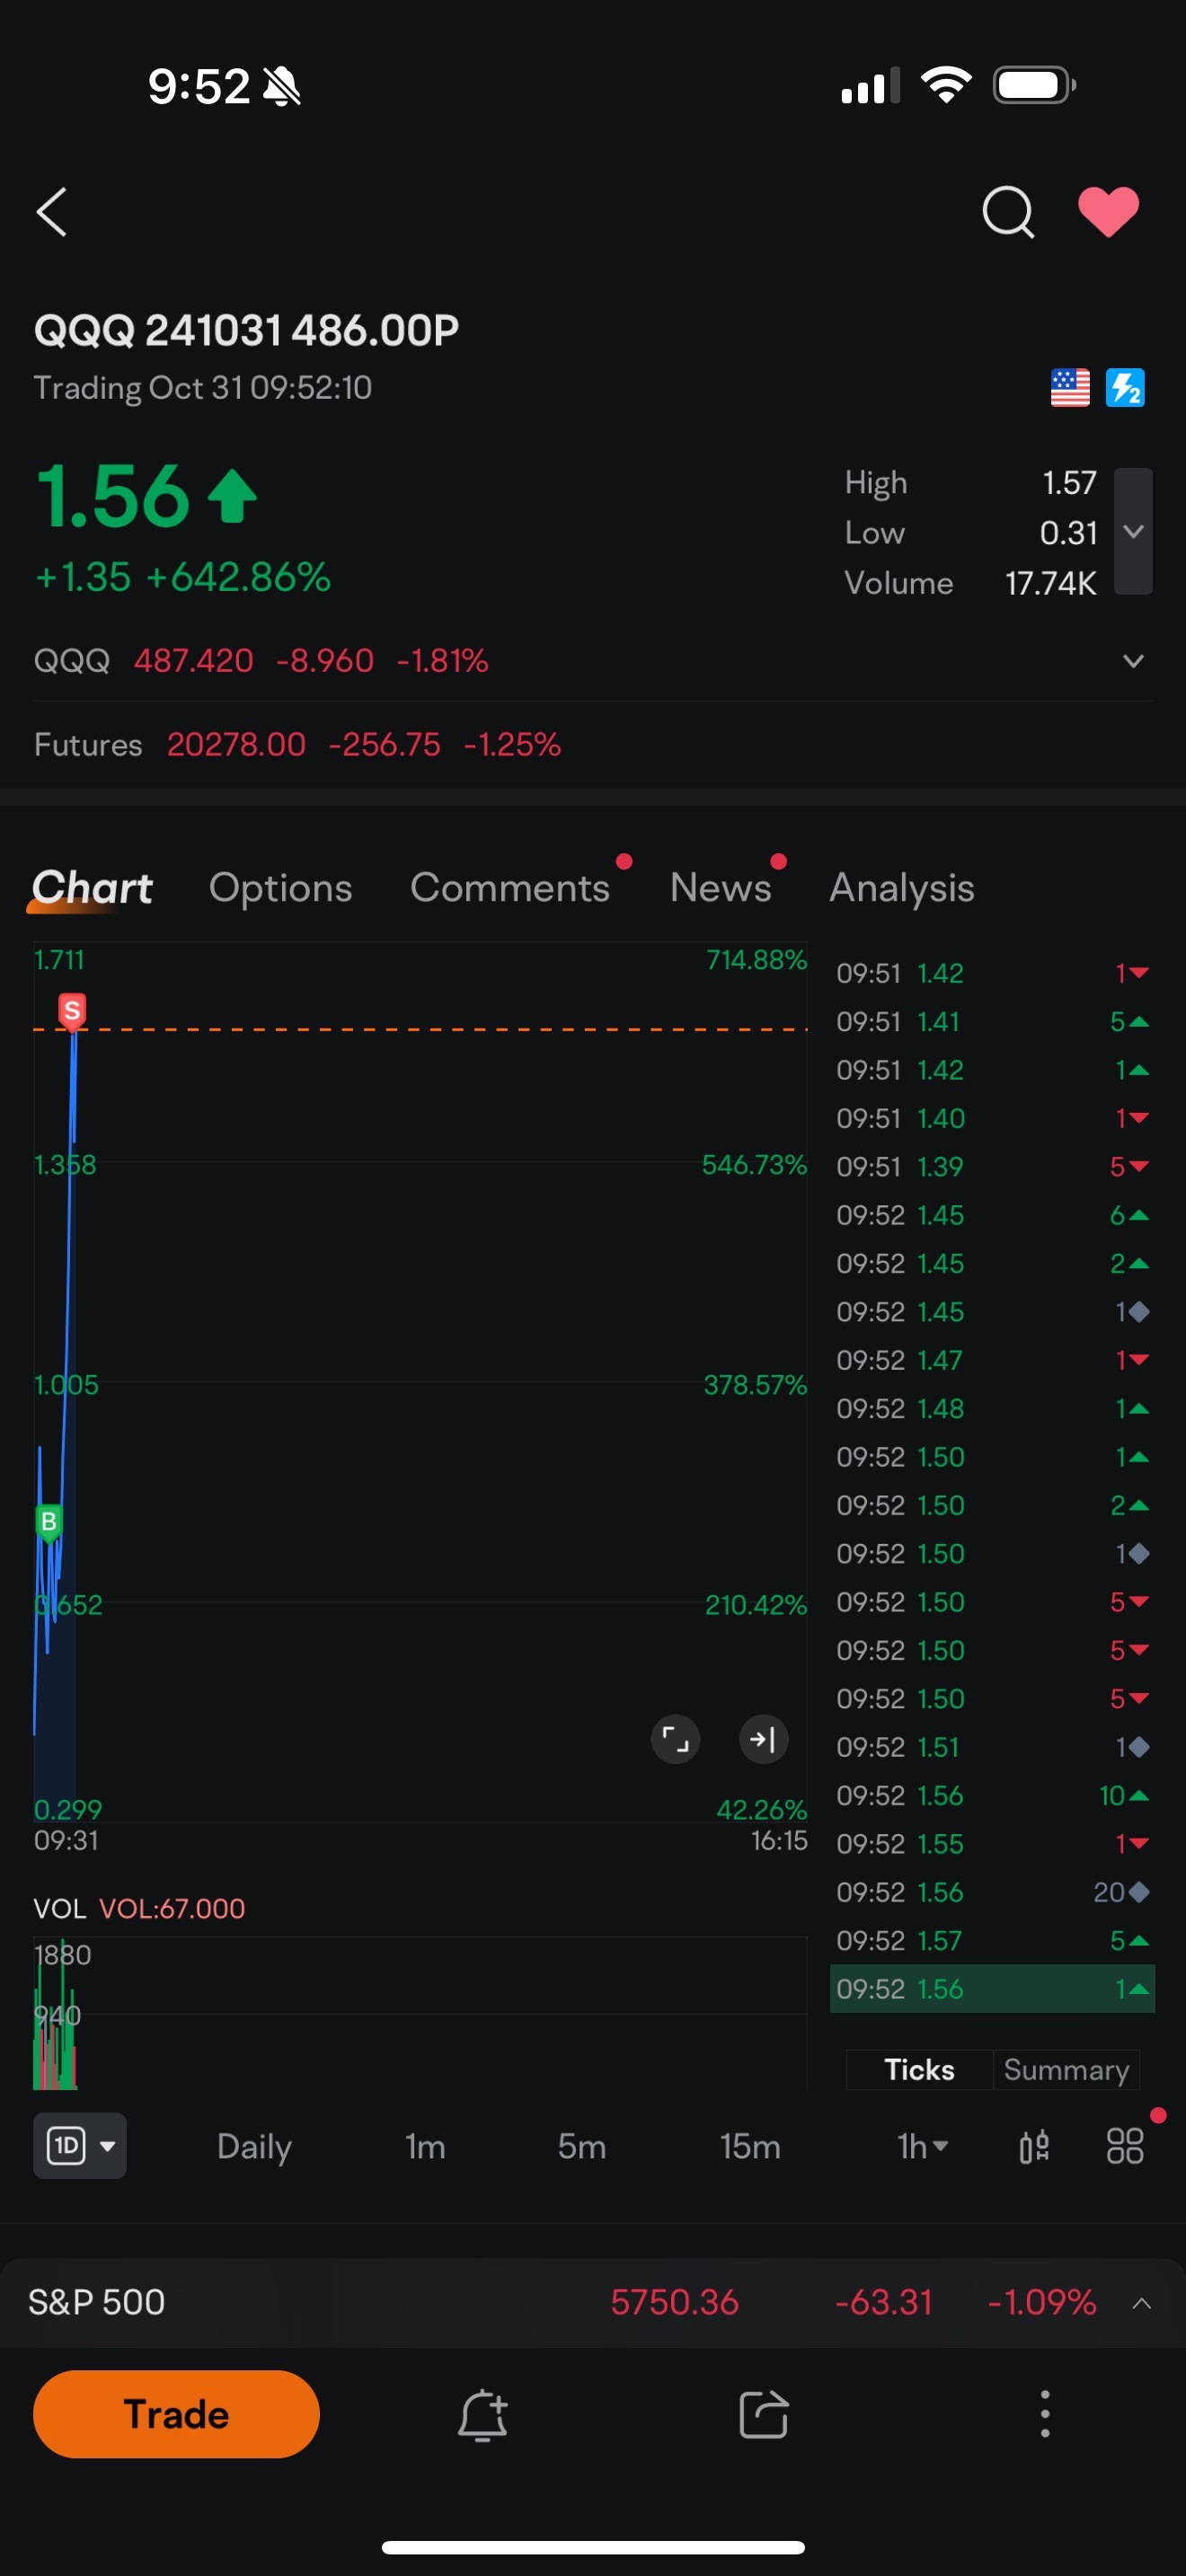1186x2576 pixels.
Task: Open the Analysis tab
Action: 901,888
